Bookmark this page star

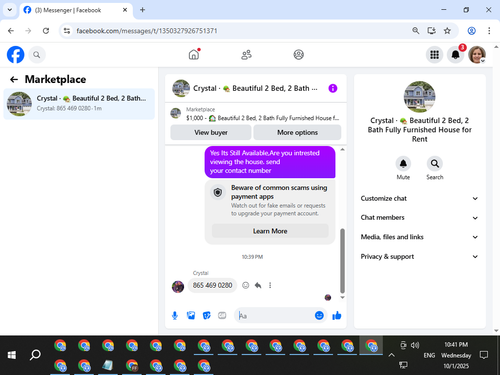click(447, 31)
